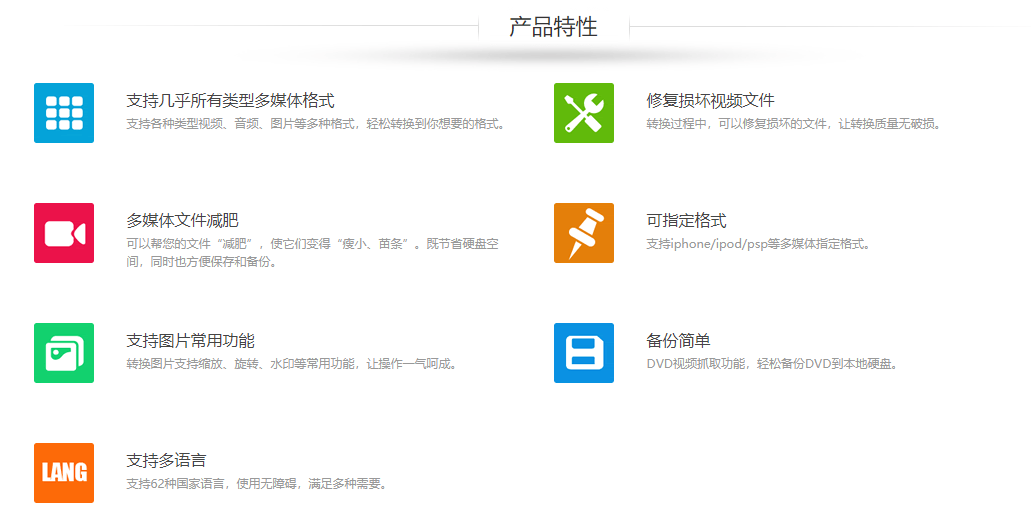Select the heading 可指定格式
Screen dimensions: 1031x524
pos(686,220)
